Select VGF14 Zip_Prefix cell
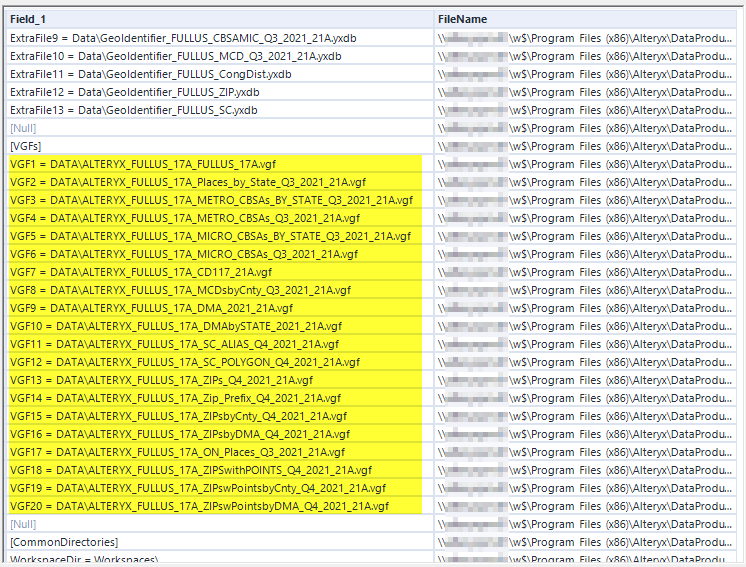 pyautogui.click(x=220, y=398)
